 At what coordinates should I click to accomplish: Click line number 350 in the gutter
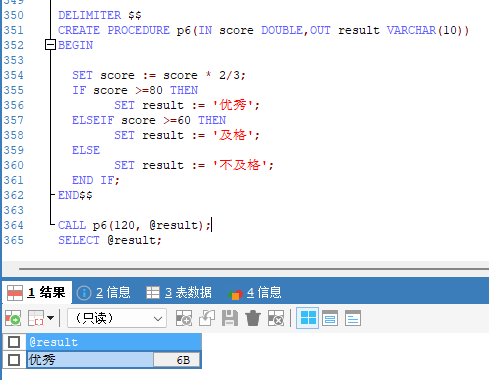click(x=14, y=15)
